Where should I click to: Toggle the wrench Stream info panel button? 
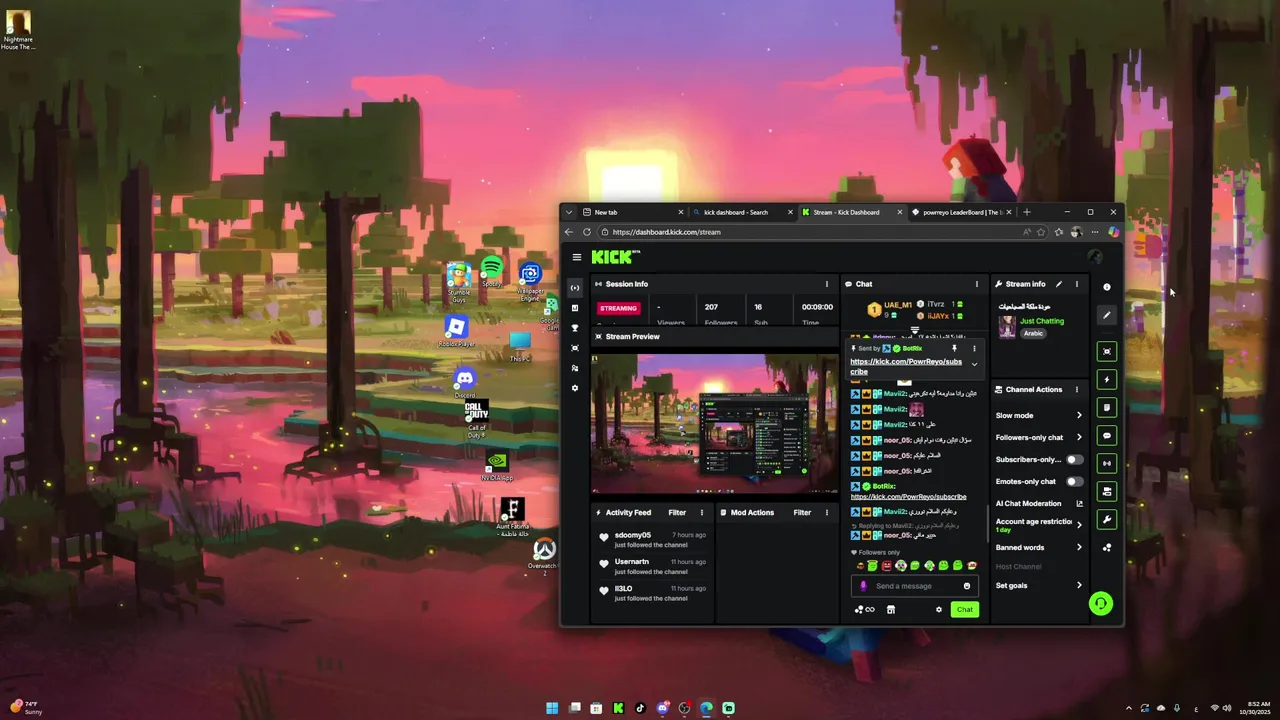pyautogui.click(x=1106, y=519)
